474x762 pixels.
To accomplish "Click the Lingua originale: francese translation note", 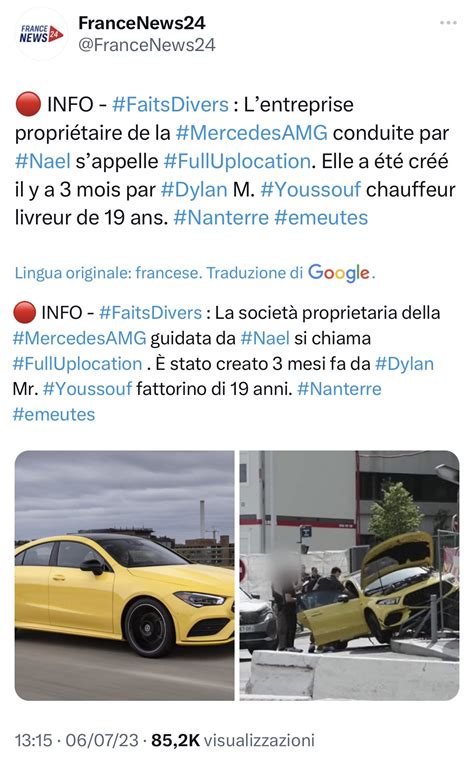I will tap(108, 273).
